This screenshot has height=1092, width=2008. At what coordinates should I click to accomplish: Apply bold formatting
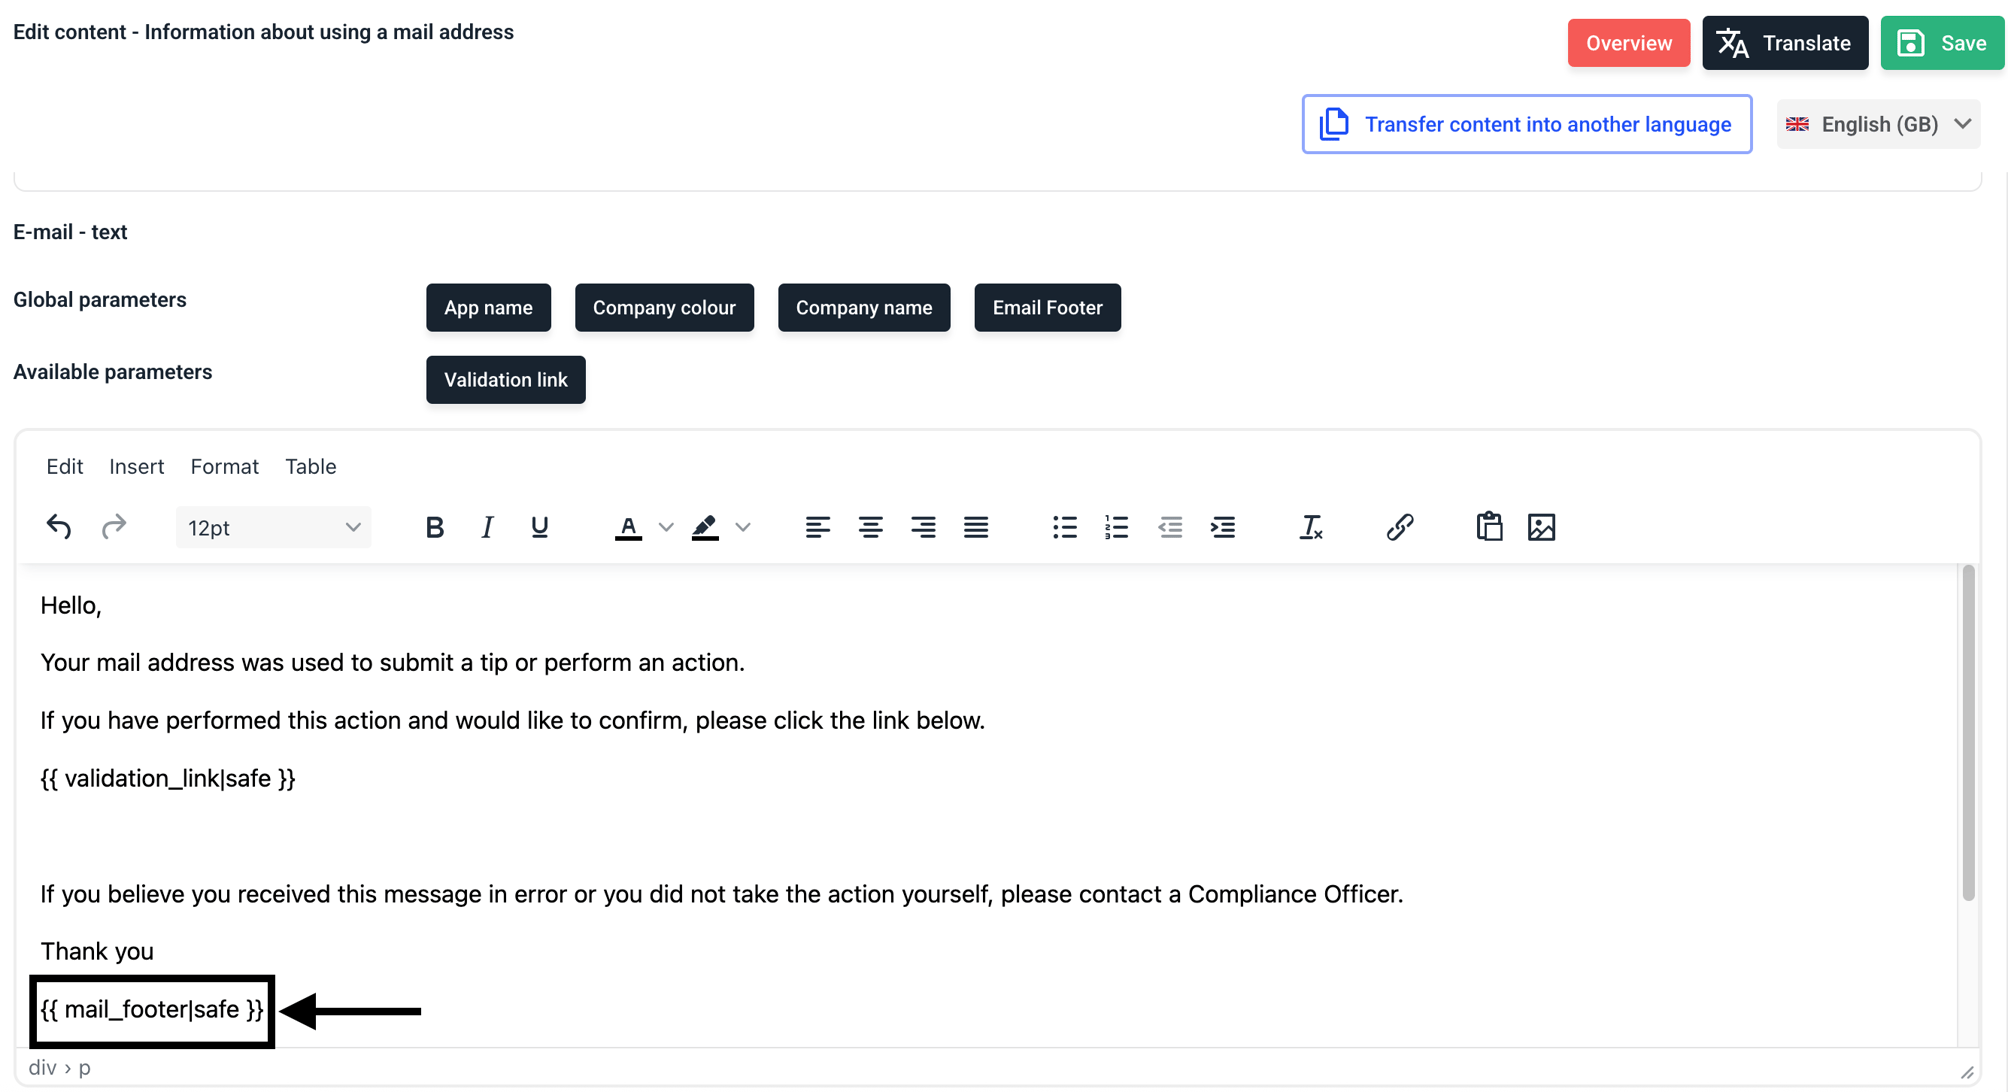(434, 527)
